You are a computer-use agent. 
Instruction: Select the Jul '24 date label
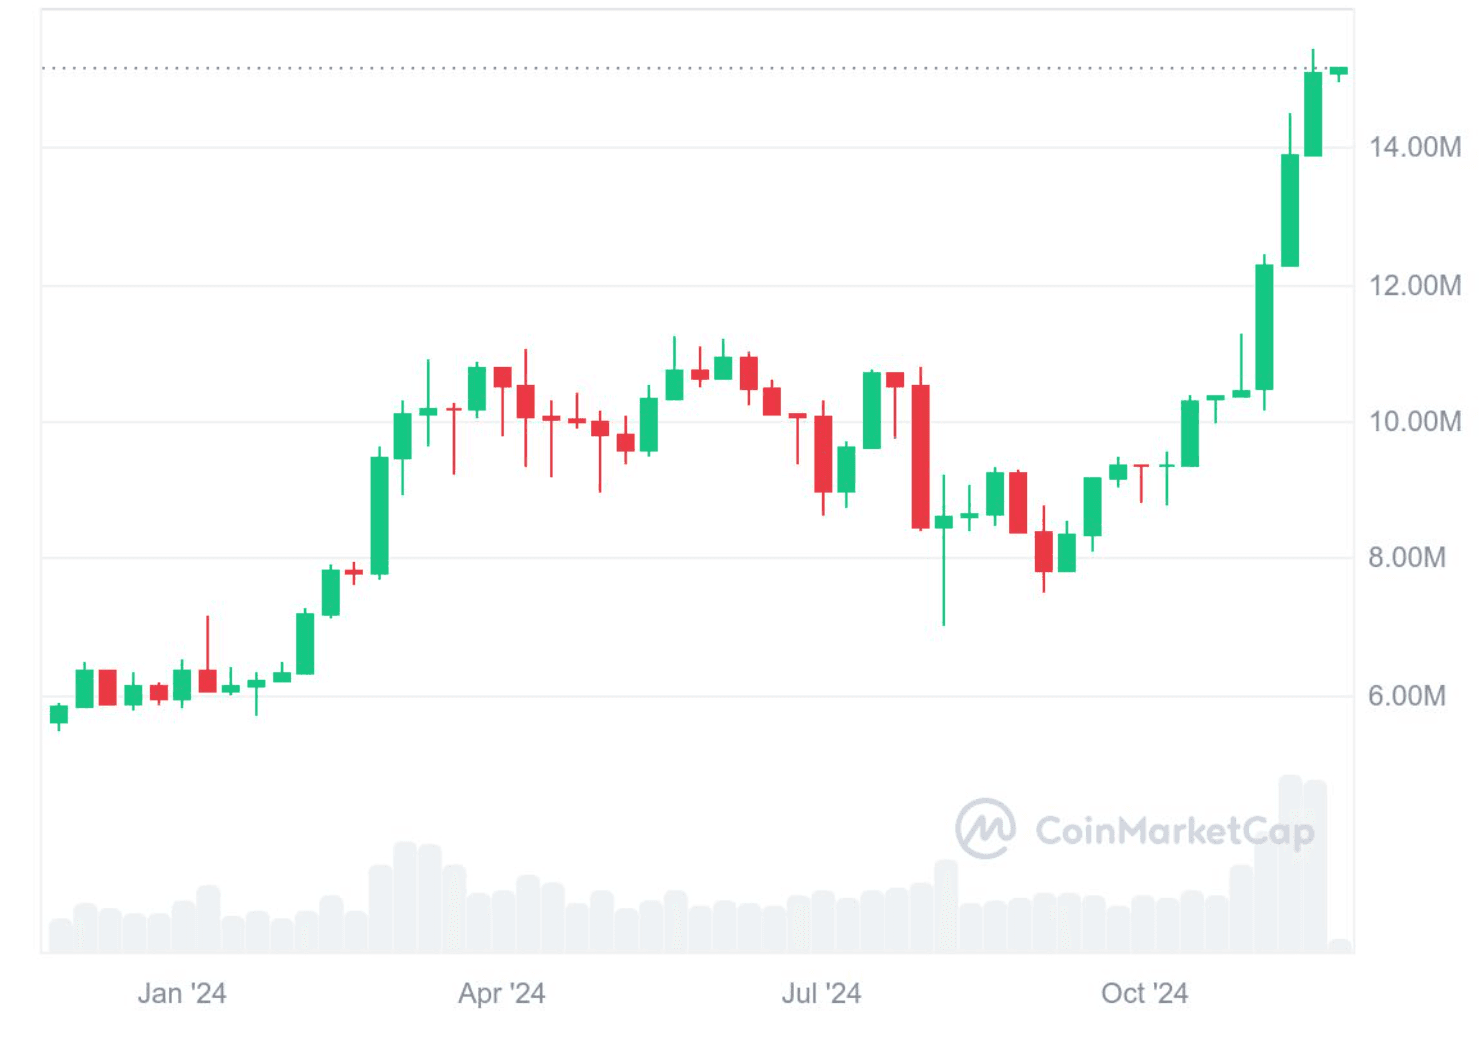821,993
